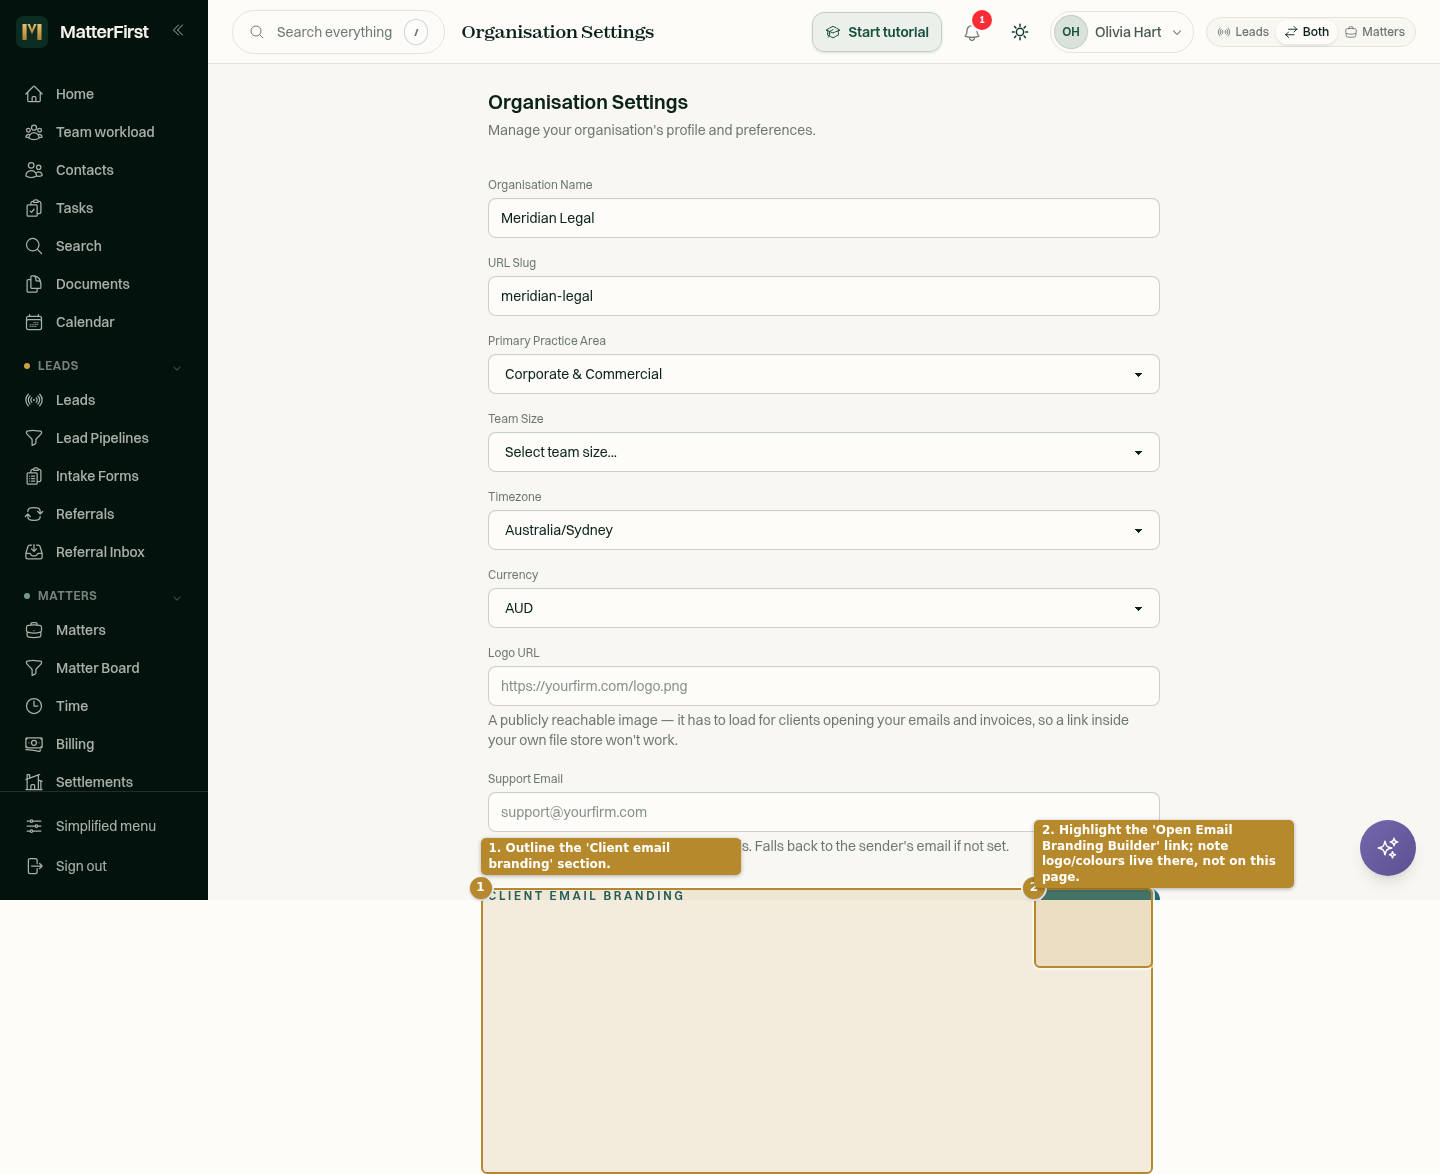Switch view mode to Matters only

pos(1375,32)
